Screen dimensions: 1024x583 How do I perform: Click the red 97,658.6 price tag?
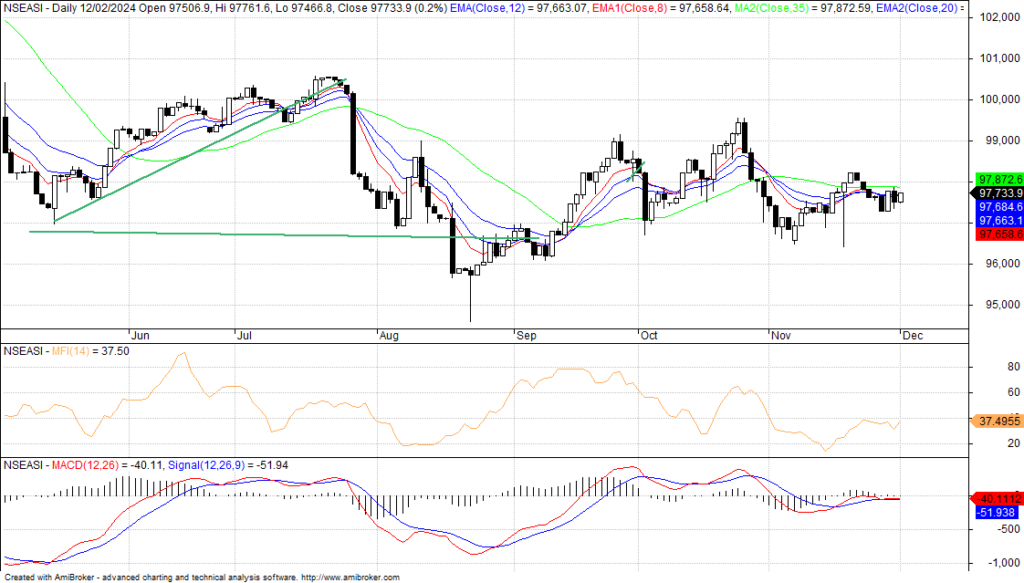point(997,233)
